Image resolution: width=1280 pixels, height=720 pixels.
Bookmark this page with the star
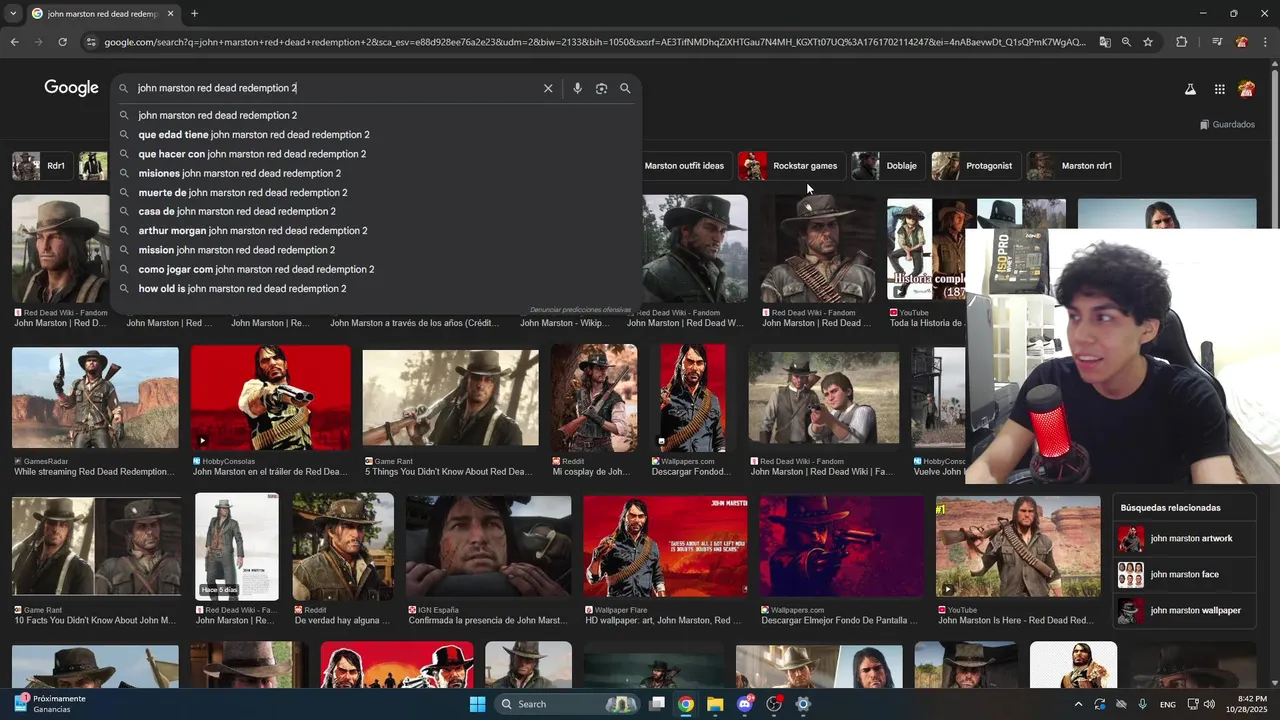[1148, 42]
